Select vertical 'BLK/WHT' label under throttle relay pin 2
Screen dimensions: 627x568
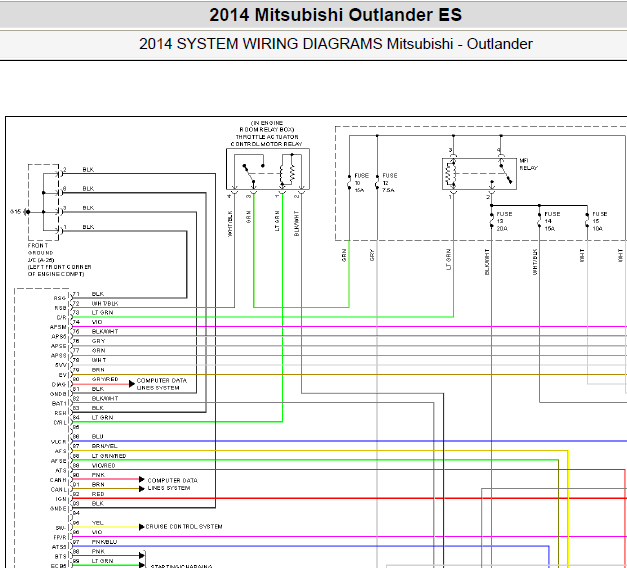click(x=297, y=224)
